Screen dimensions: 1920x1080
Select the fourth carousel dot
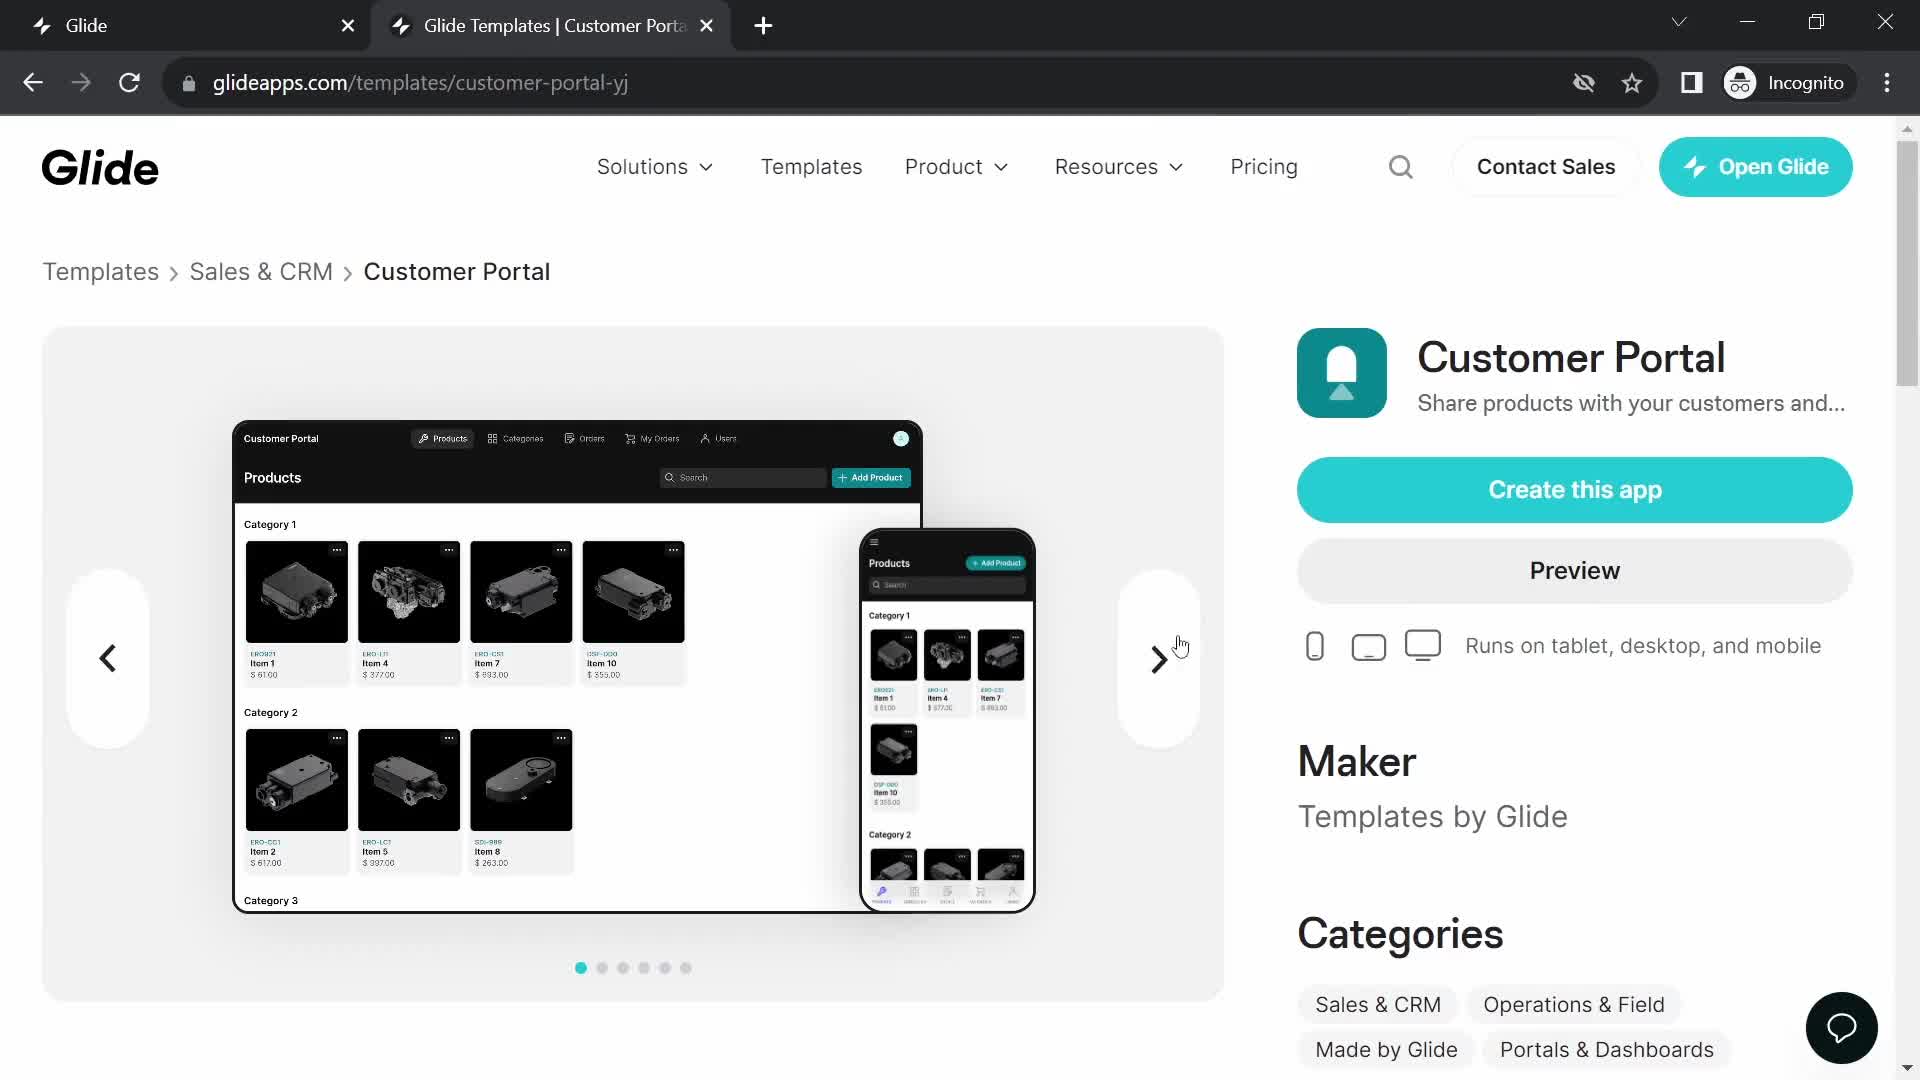click(x=644, y=968)
